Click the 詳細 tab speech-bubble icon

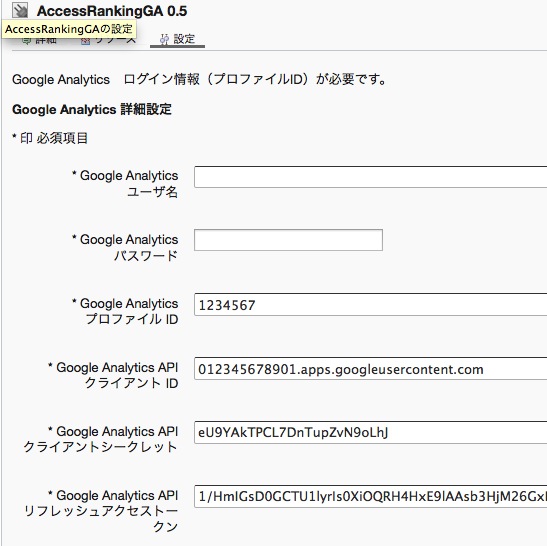(x=27, y=41)
